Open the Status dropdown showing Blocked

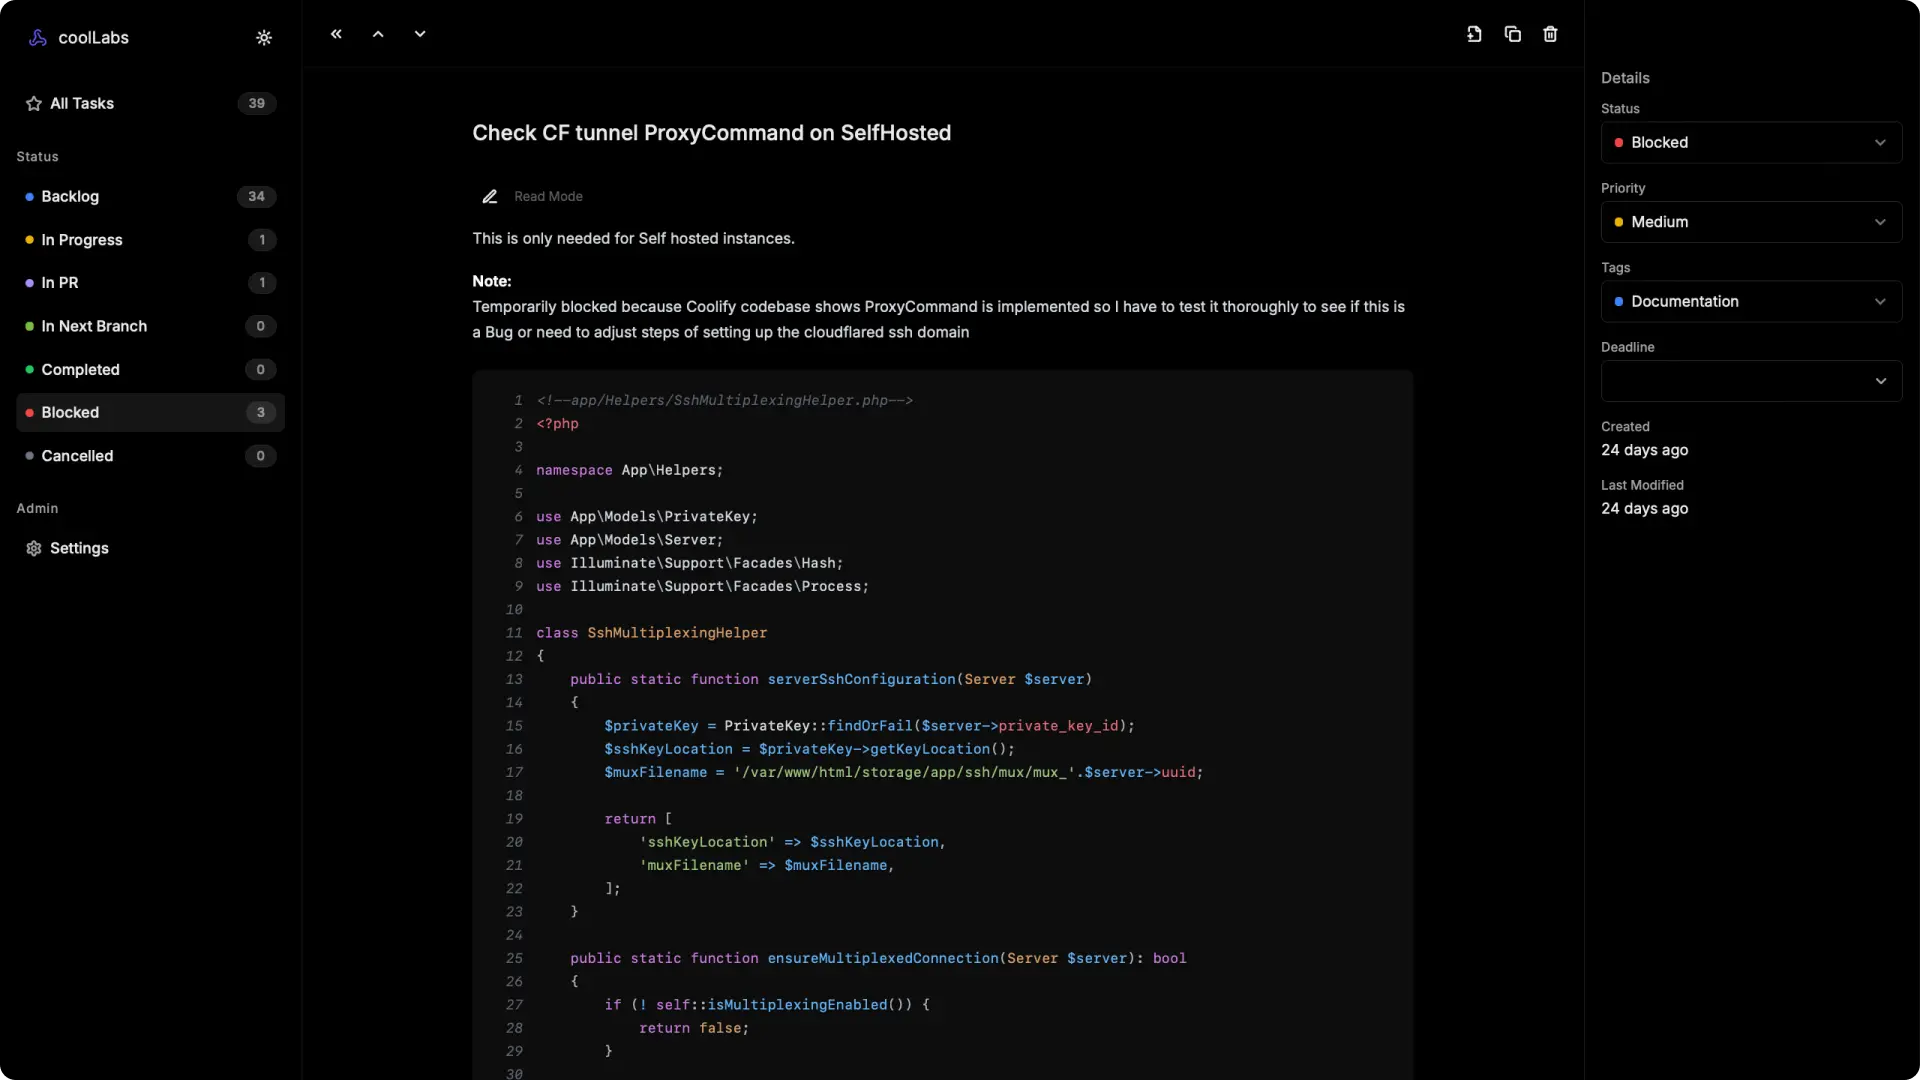[1750, 143]
